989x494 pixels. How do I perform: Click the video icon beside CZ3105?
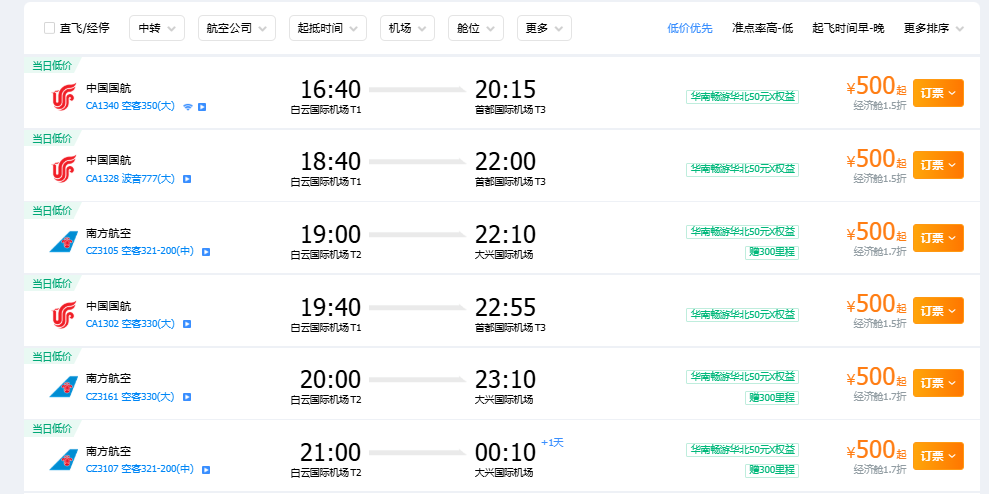tap(206, 252)
